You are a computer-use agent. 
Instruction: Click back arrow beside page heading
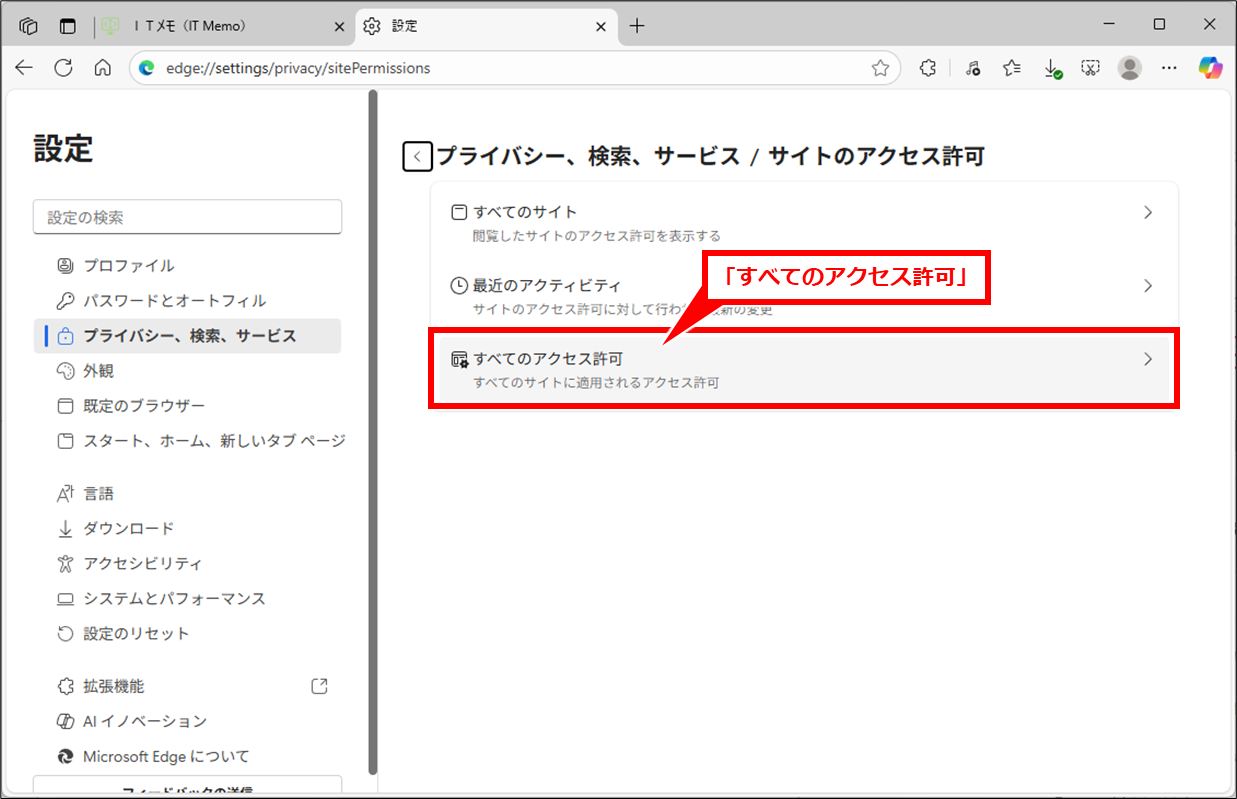[x=417, y=157]
